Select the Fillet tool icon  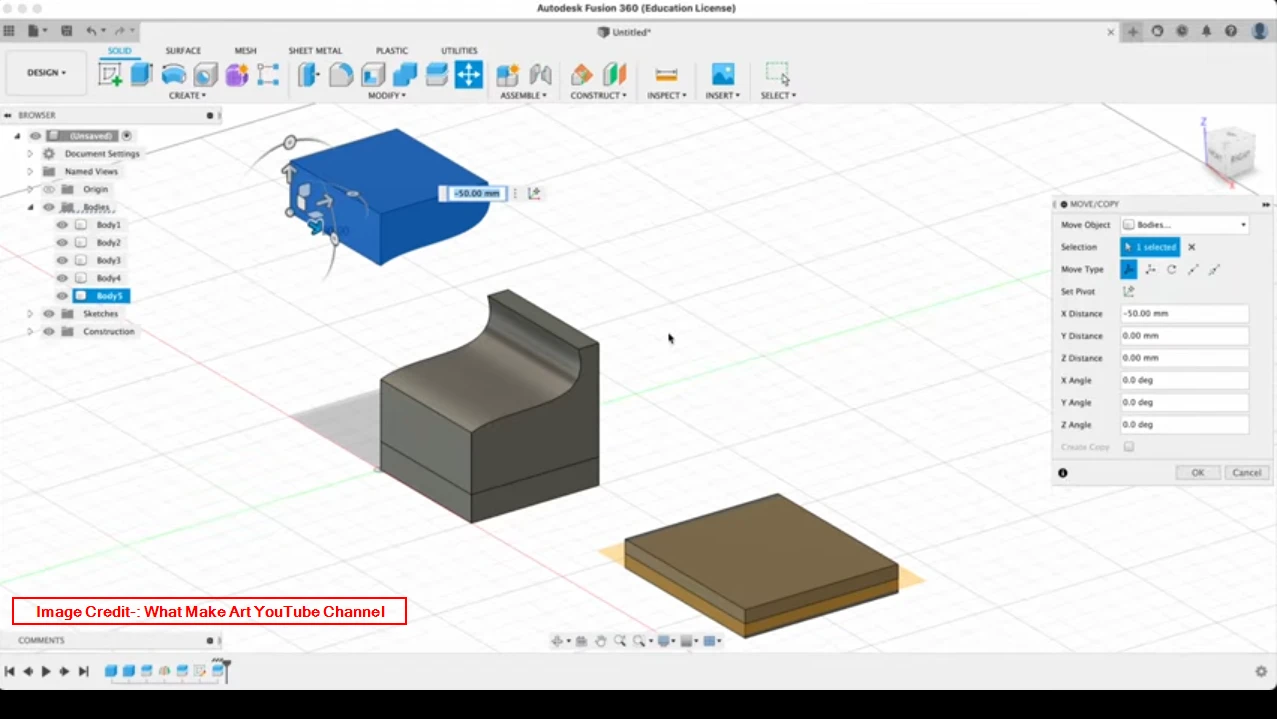tap(341, 74)
